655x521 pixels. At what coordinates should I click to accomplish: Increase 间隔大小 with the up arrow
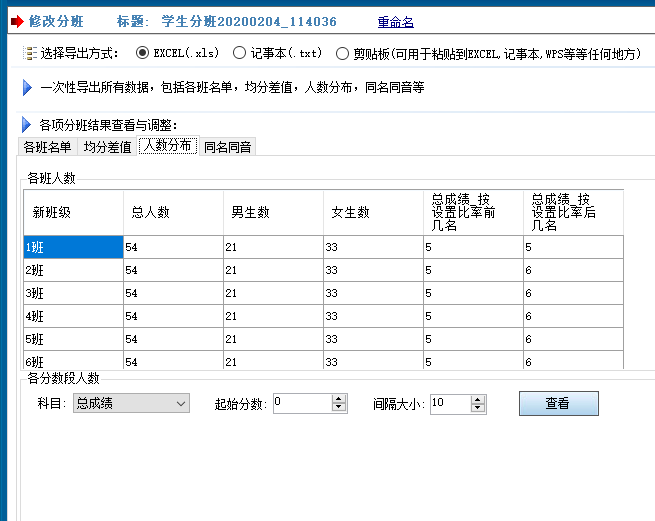478,399
